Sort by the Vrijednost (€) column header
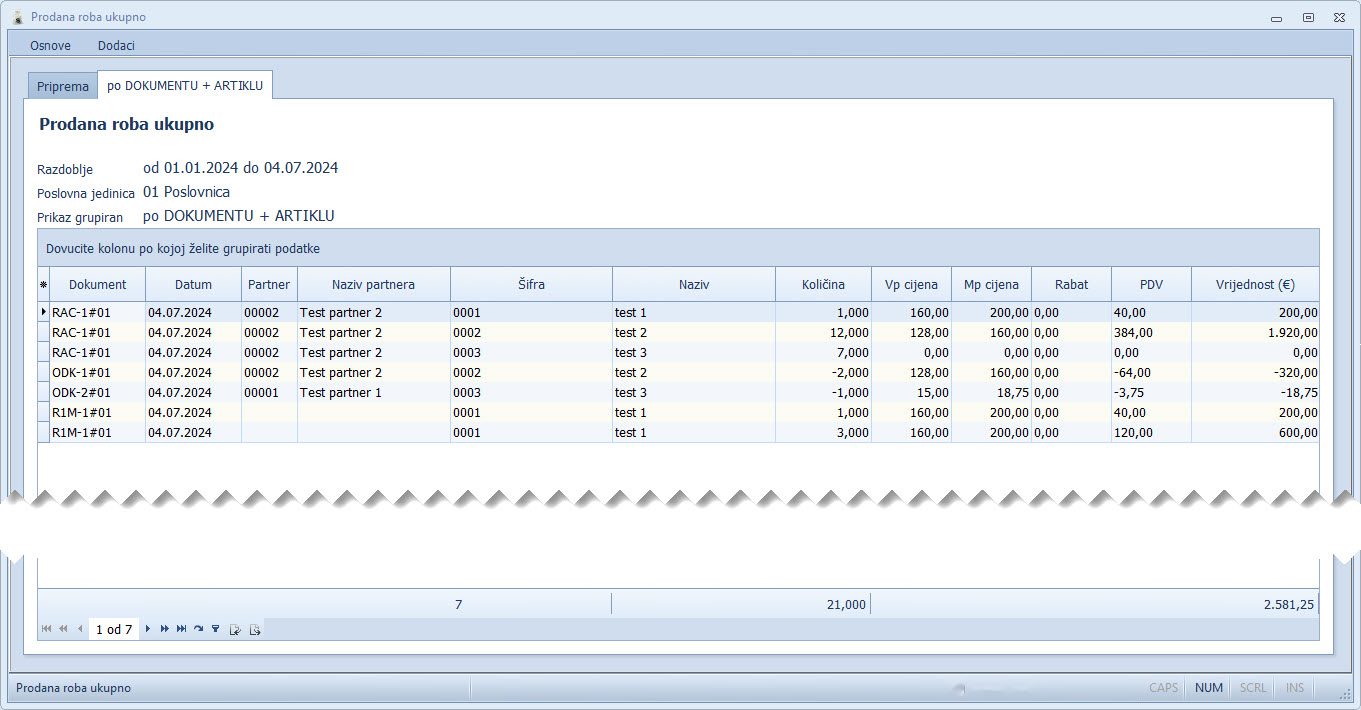1361x710 pixels. pyautogui.click(x=1255, y=285)
